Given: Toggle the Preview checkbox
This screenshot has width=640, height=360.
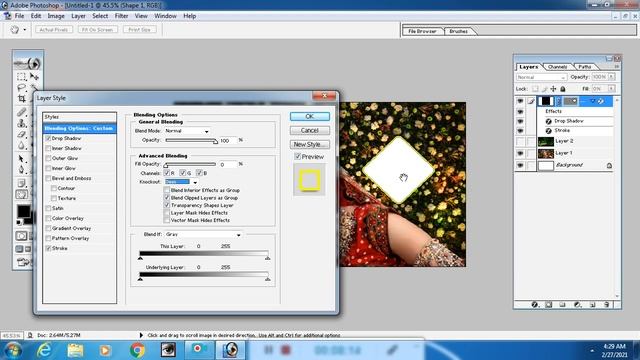Looking at the screenshot, I should click(298, 156).
